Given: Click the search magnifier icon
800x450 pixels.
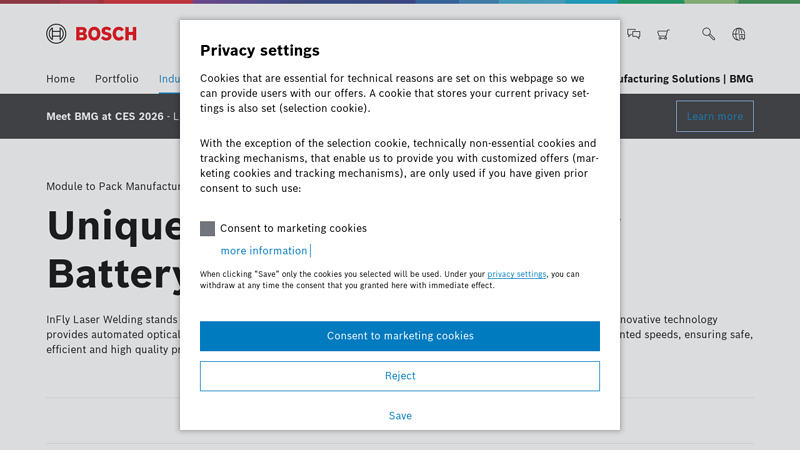Looking at the screenshot, I should coord(709,34).
